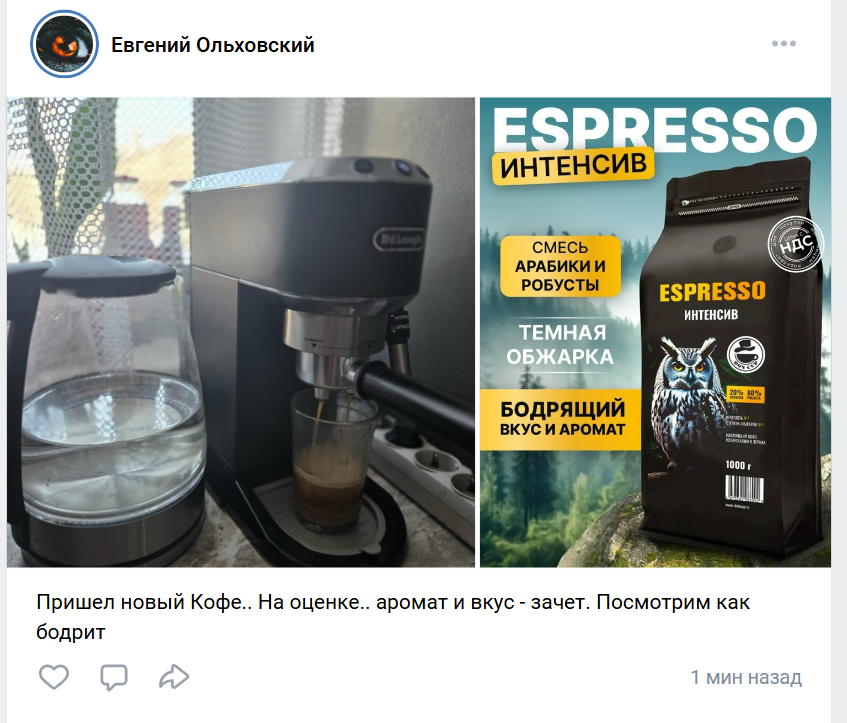This screenshot has height=723, width=847.
Task: Open the three-dots post options menu
Action: pyautogui.click(x=783, y=44)
